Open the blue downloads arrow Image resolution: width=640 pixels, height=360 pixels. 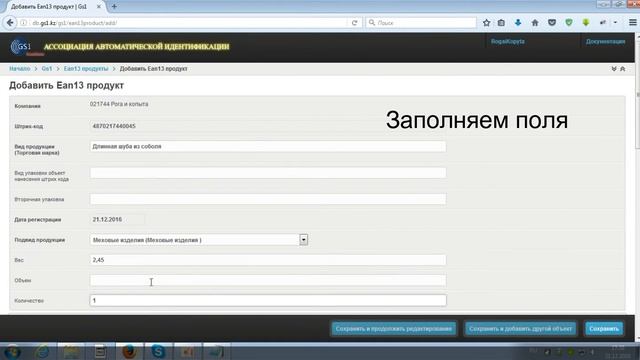[518, 22]
